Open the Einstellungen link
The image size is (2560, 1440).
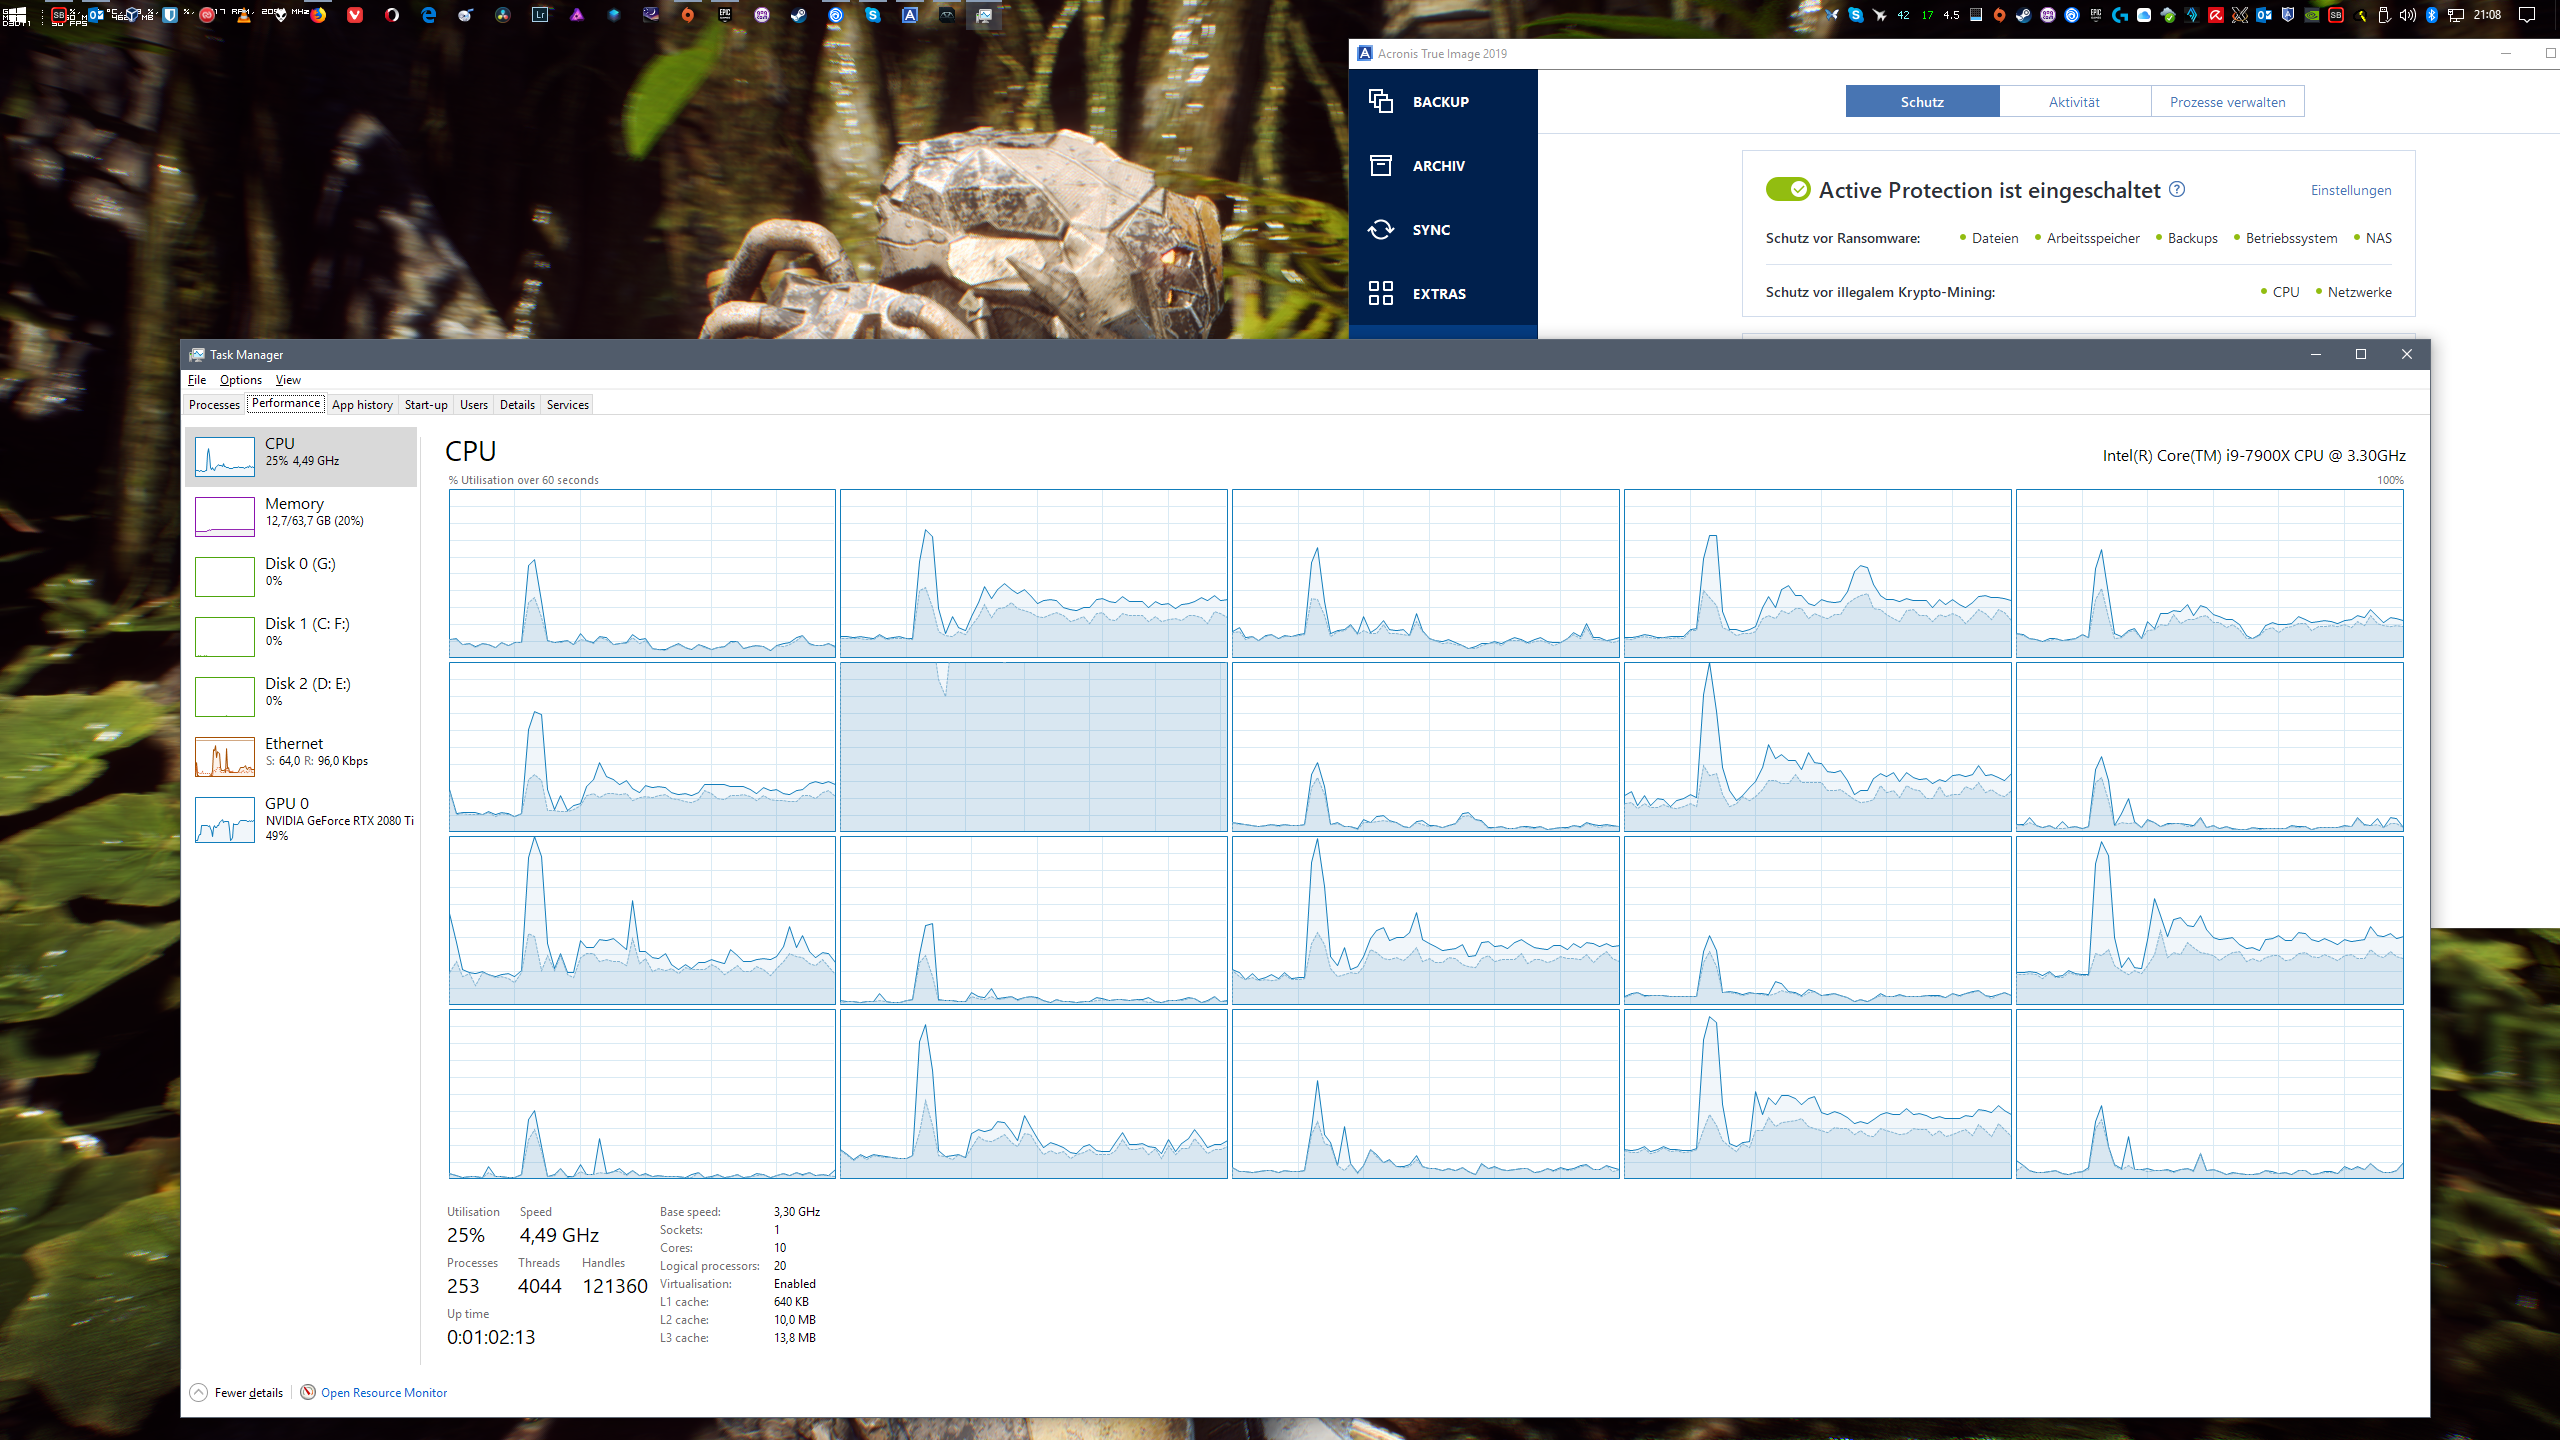tap(2350, 190)
